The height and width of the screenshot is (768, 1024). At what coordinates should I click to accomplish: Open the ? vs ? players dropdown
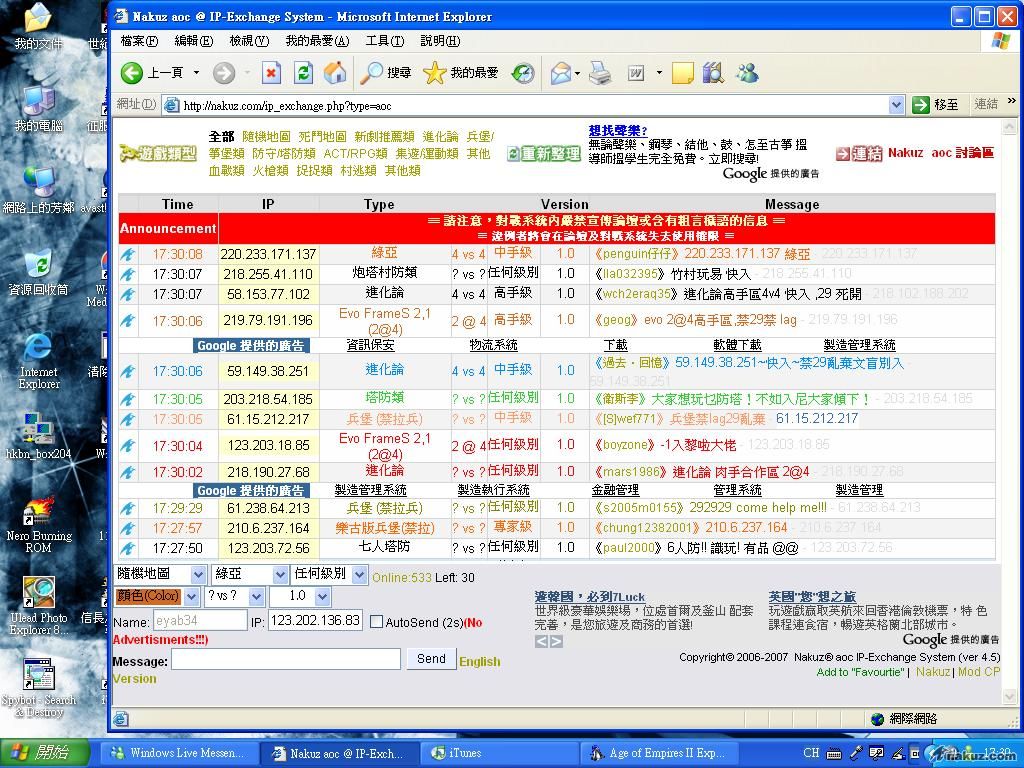coord(257,596)
